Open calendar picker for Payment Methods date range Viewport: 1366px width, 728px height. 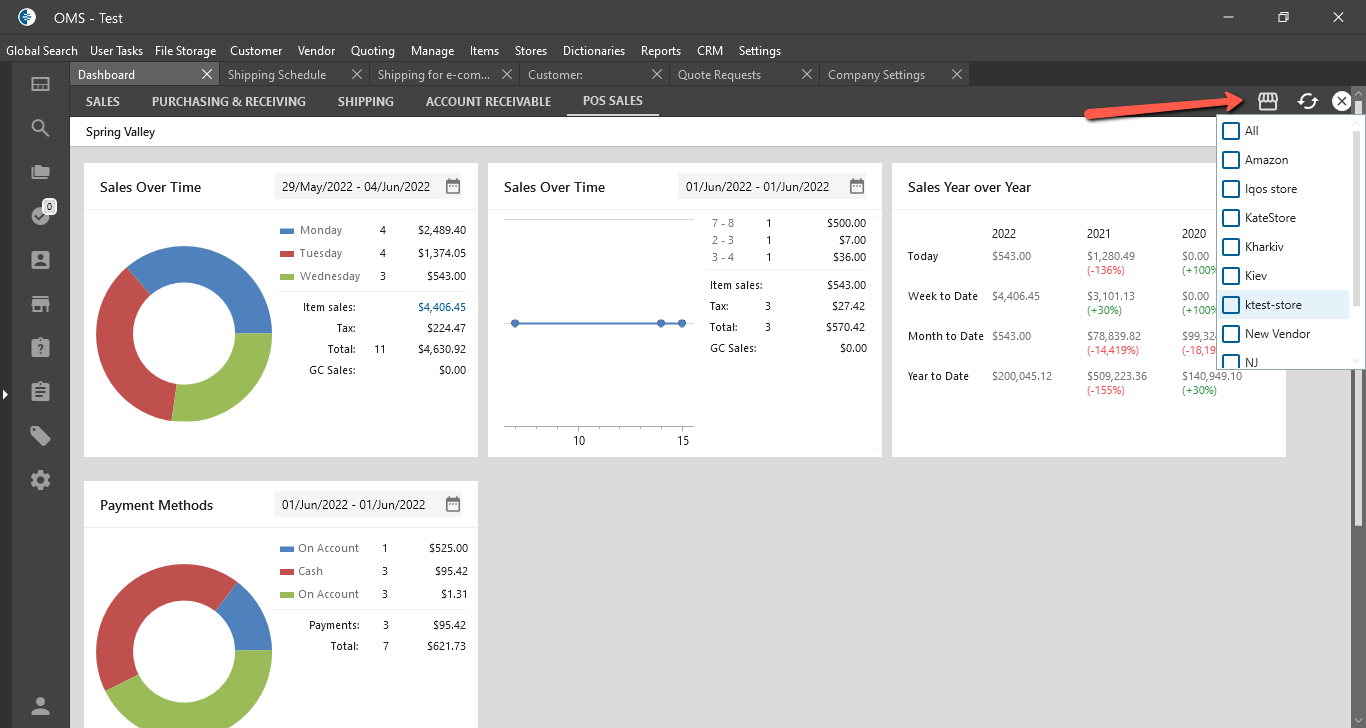(453, 505)
